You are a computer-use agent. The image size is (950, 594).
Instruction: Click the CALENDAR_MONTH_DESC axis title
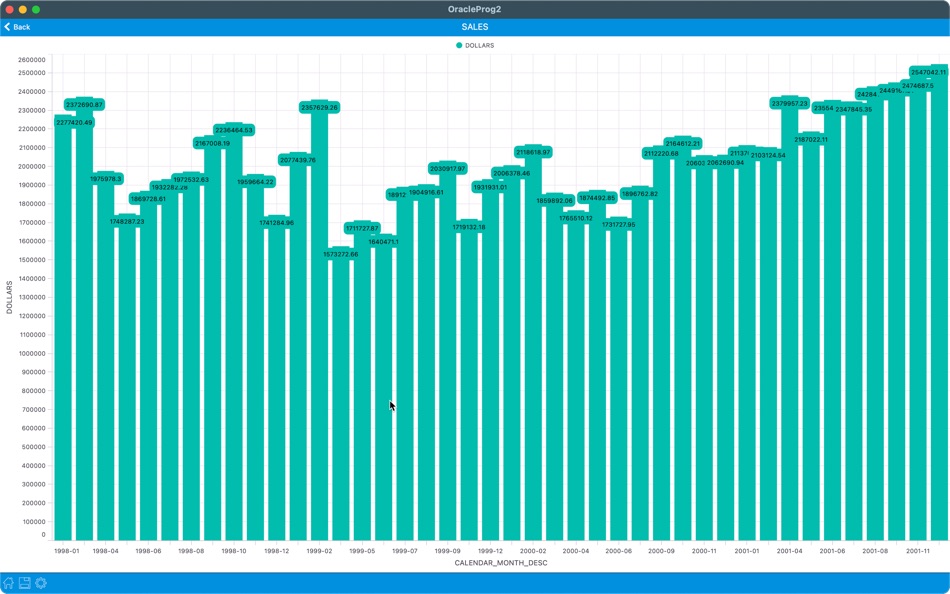coord(501,563)
